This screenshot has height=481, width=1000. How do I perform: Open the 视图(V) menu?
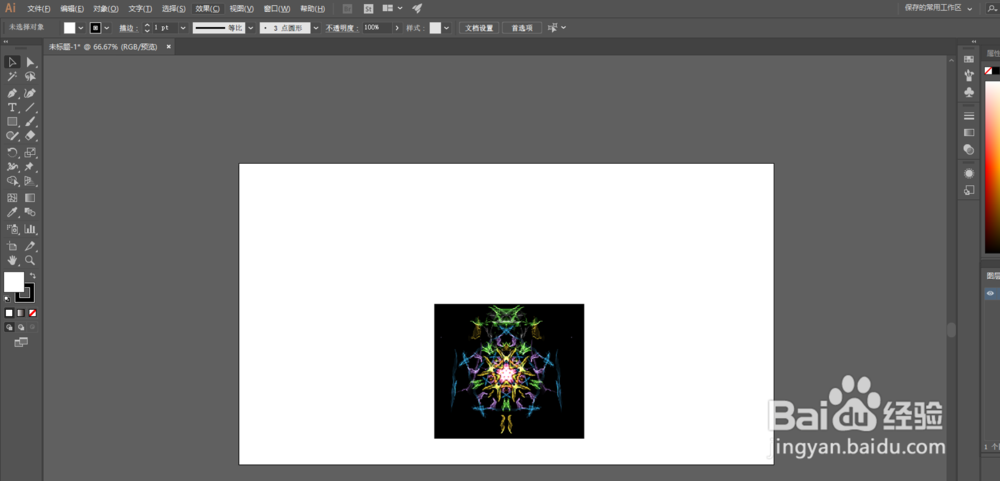tap(242, 9)
